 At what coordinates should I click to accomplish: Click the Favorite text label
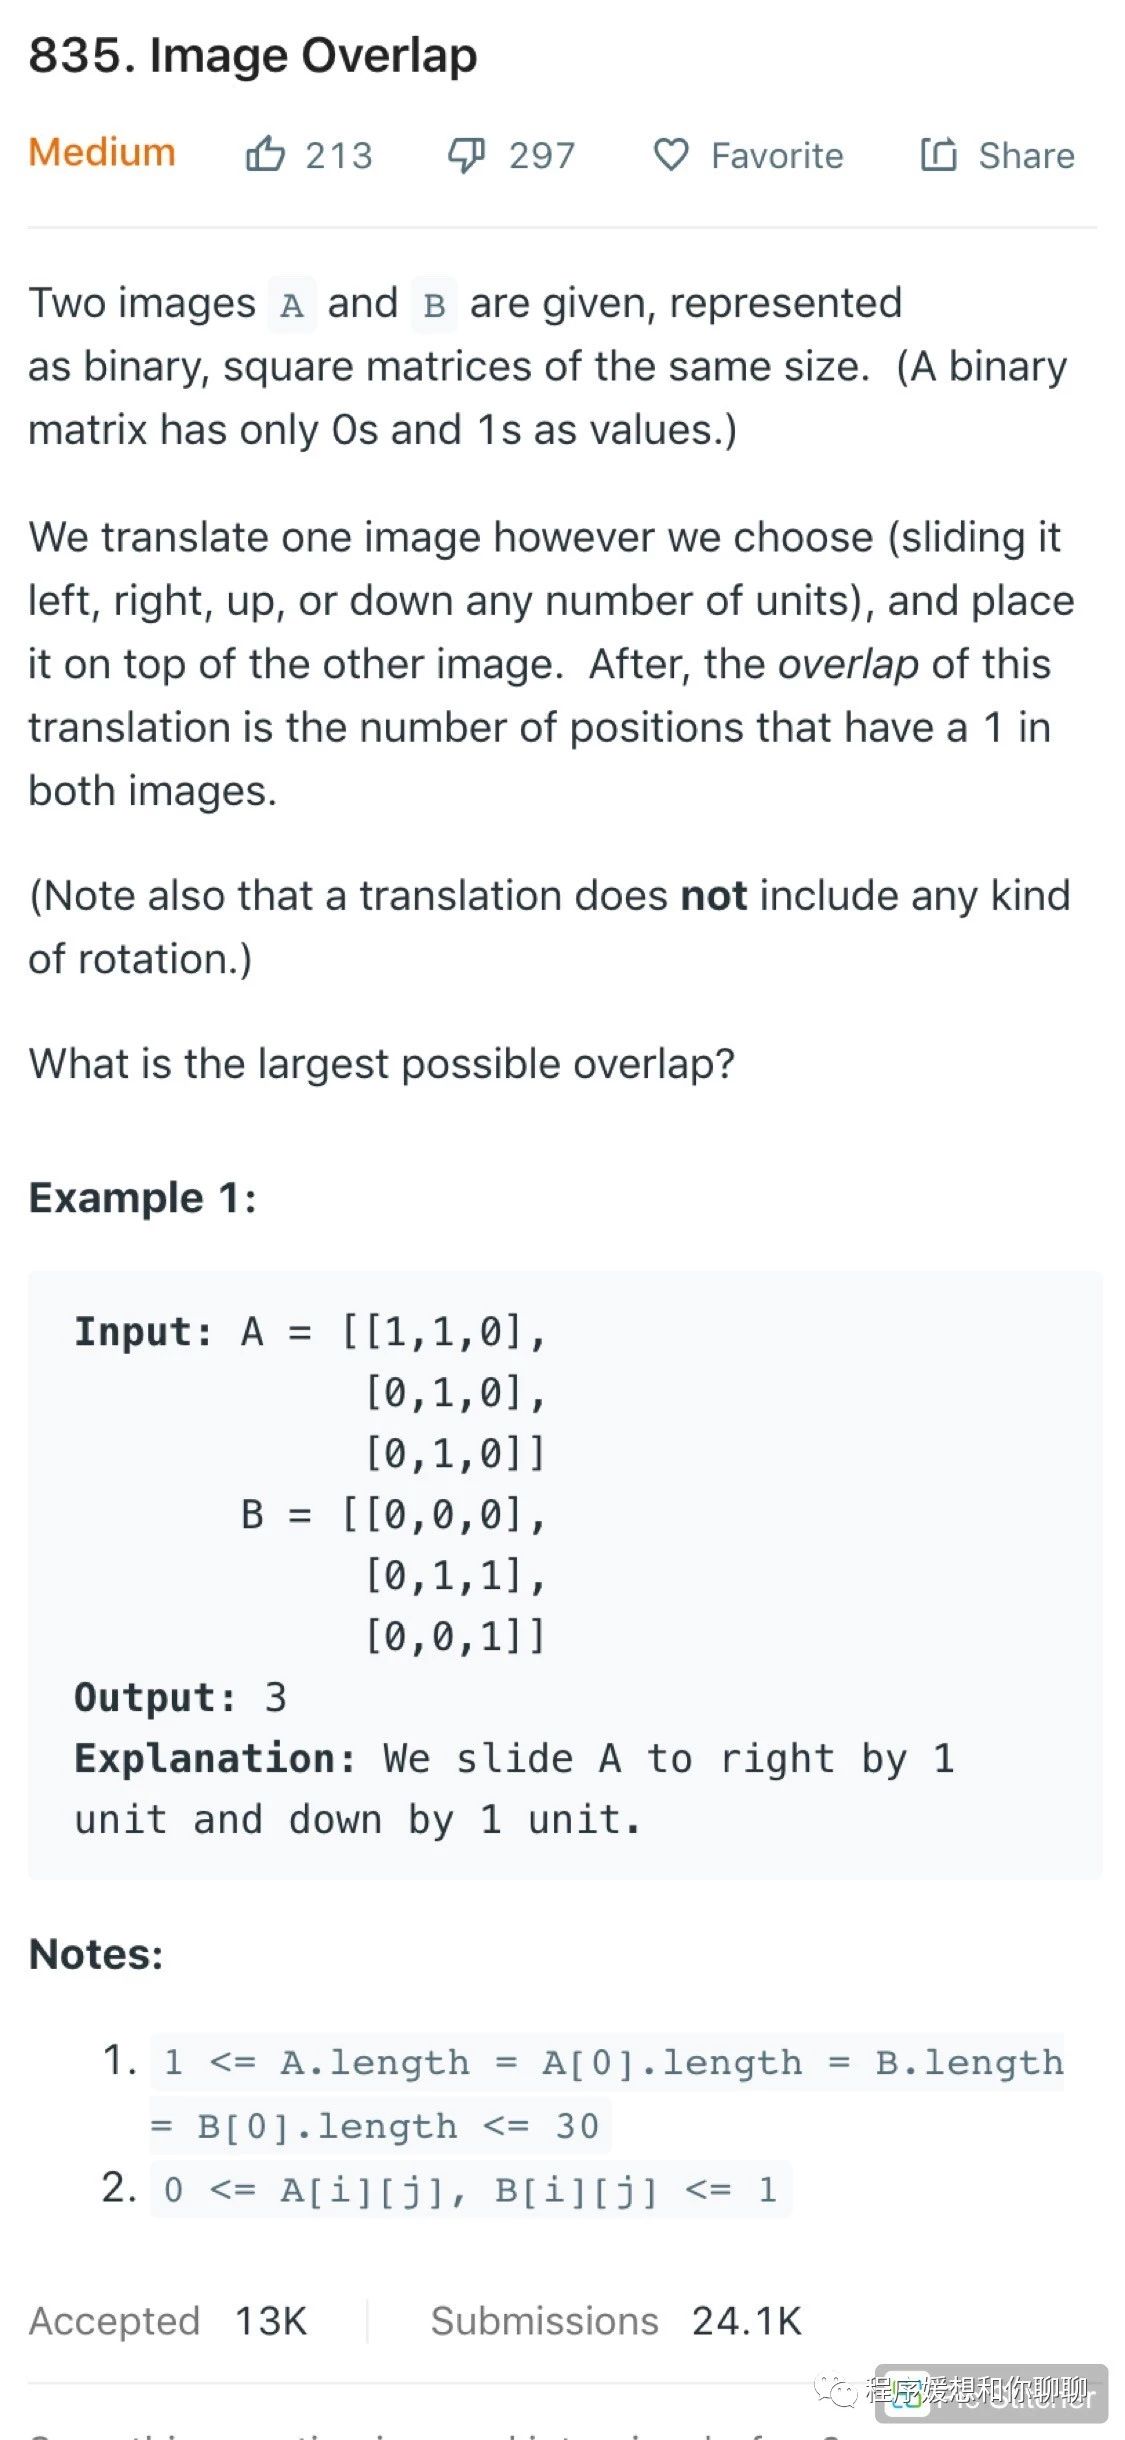777,156
